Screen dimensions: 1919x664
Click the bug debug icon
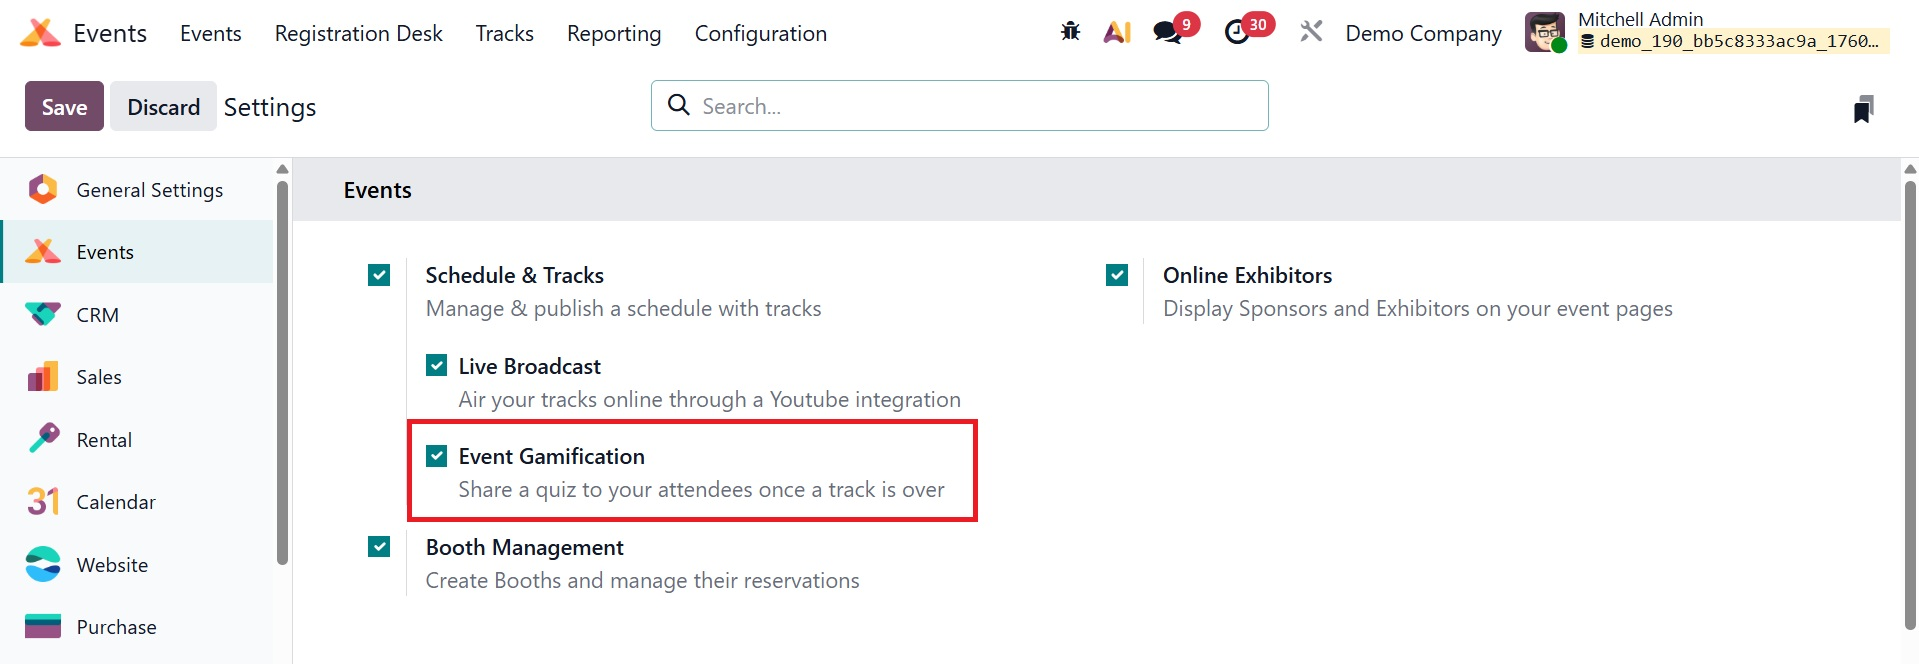point(1070,32)
